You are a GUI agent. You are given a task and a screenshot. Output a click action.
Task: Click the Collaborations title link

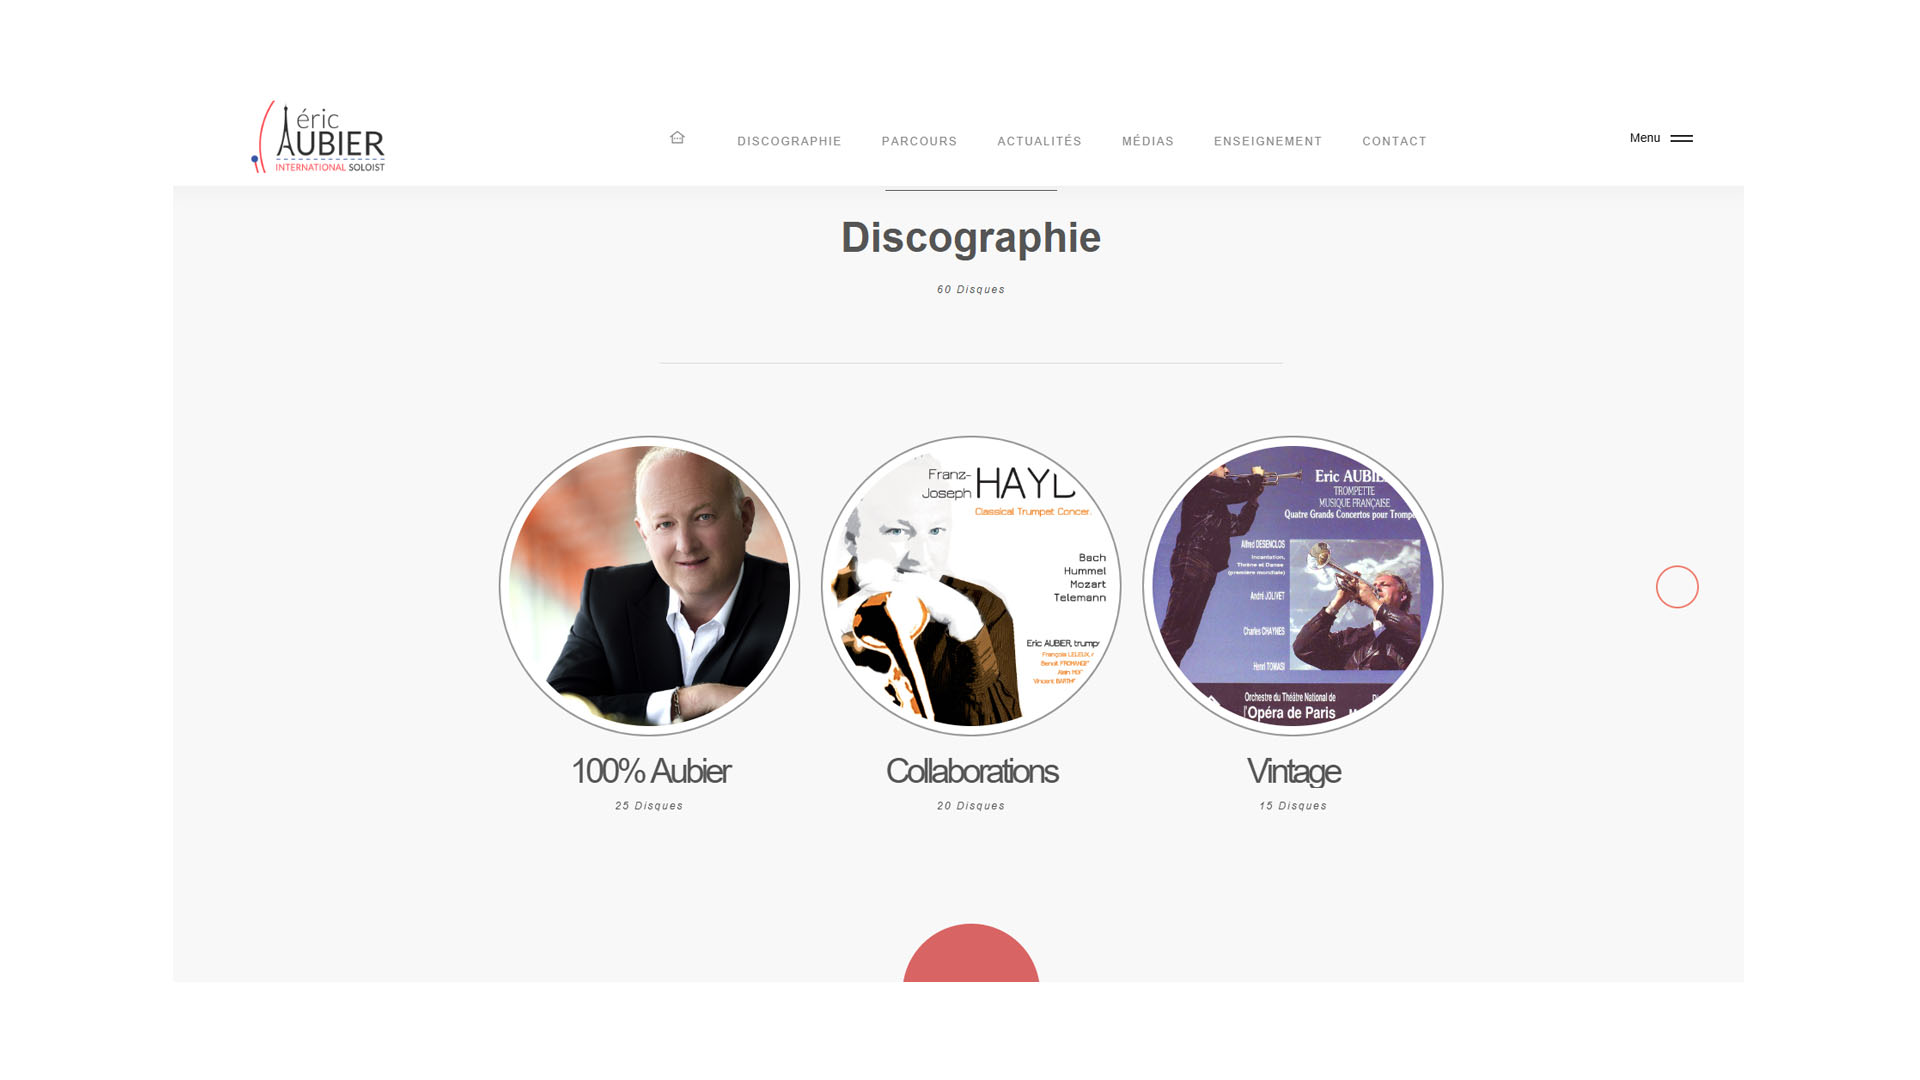pos(971,771)
